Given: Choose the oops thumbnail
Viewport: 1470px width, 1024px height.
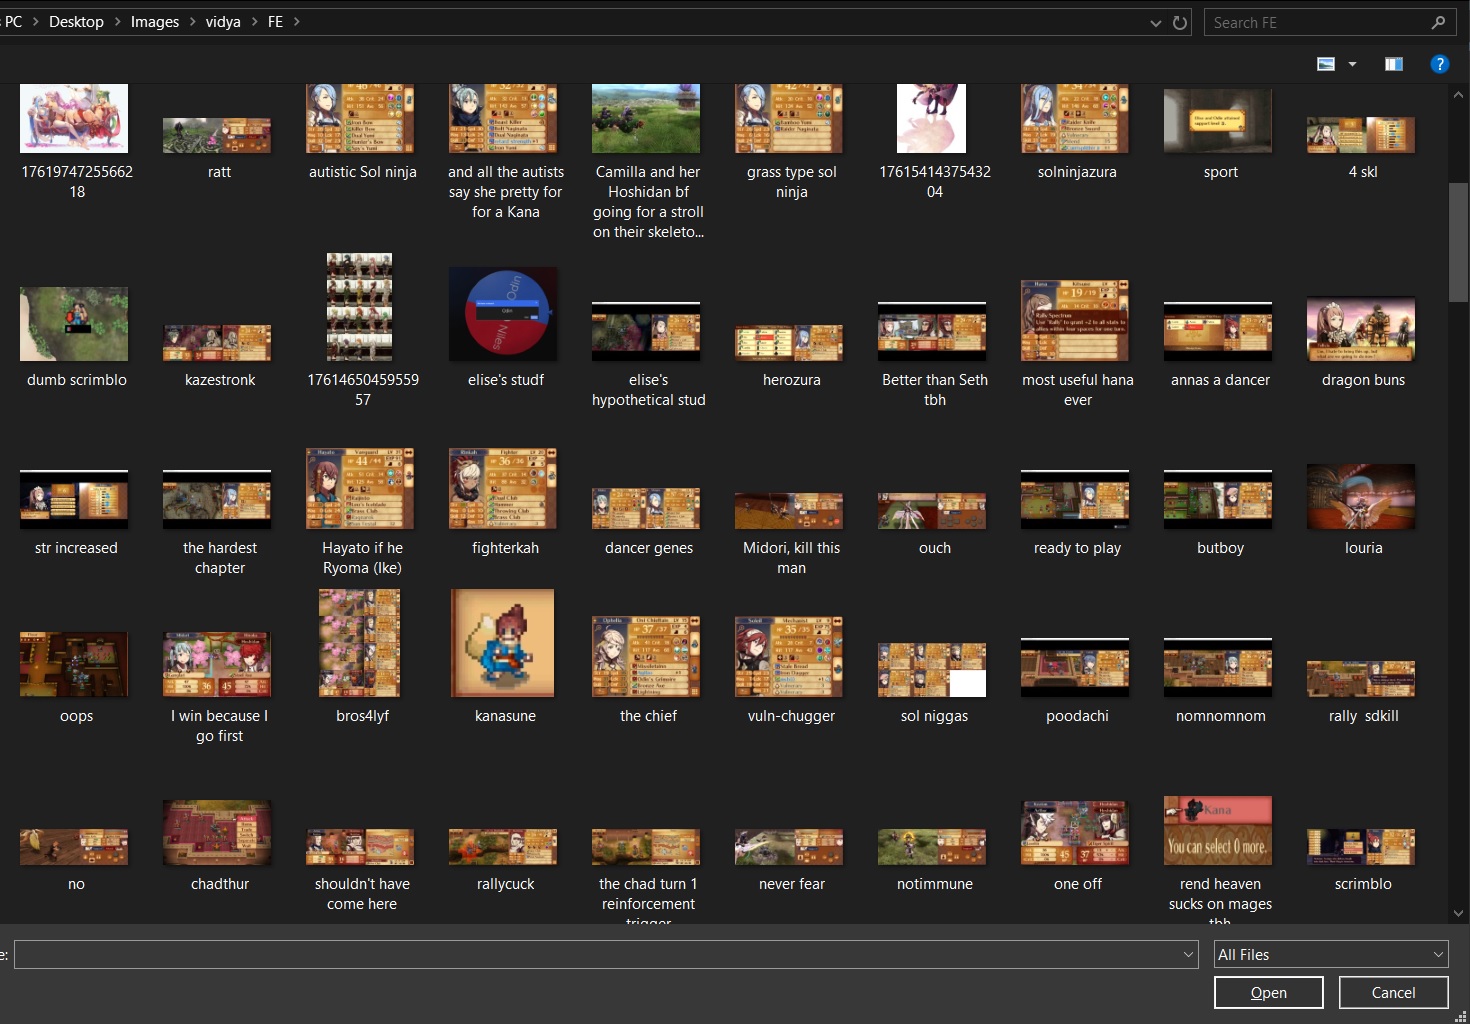Looking at the screenshot, I should pos(74,664).
